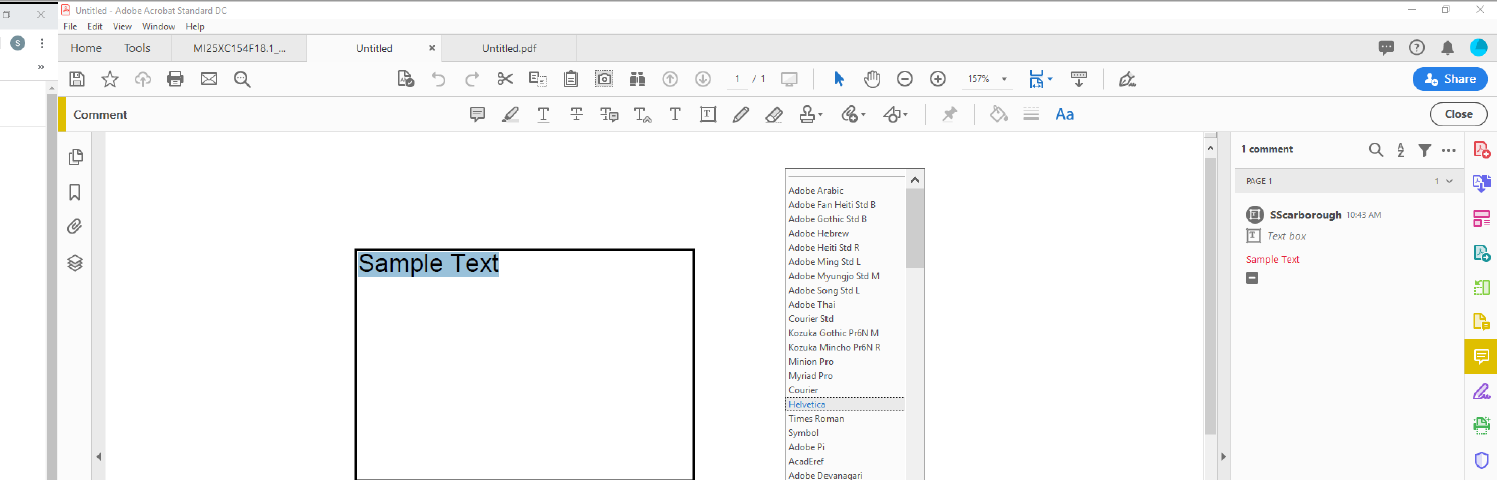Choose the Add text box tool
The image size is (1497, 480).
tap(708, 115)
